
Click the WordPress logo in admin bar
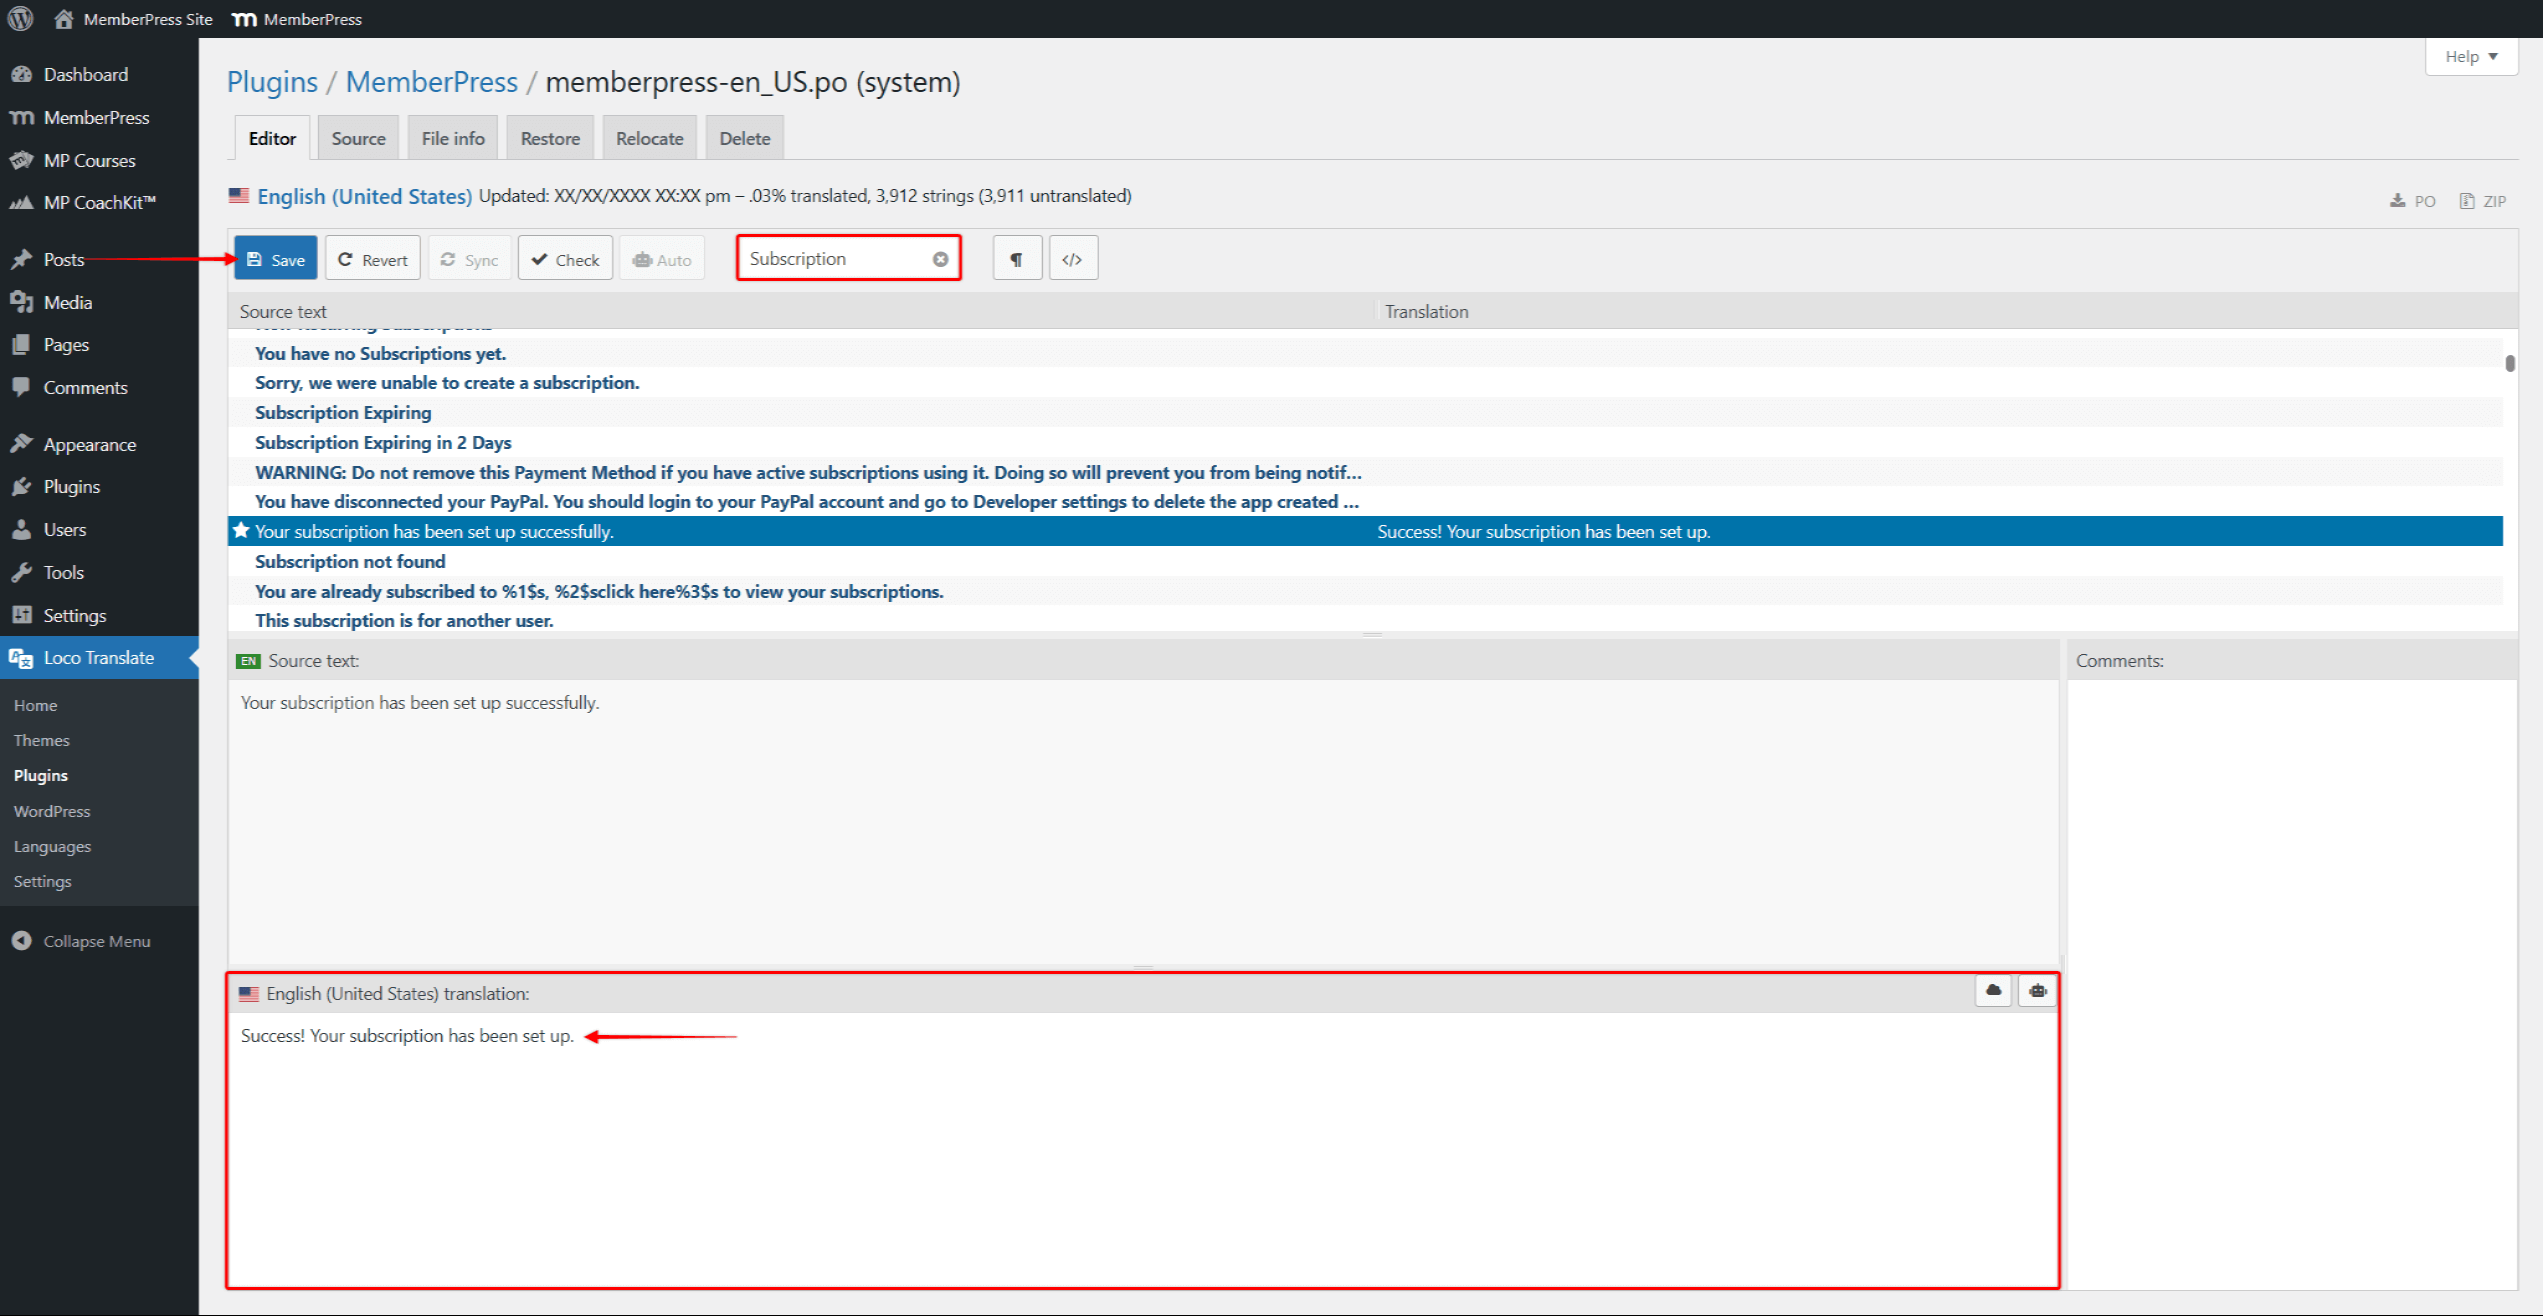pyautogui.click(x=20, y=19)
